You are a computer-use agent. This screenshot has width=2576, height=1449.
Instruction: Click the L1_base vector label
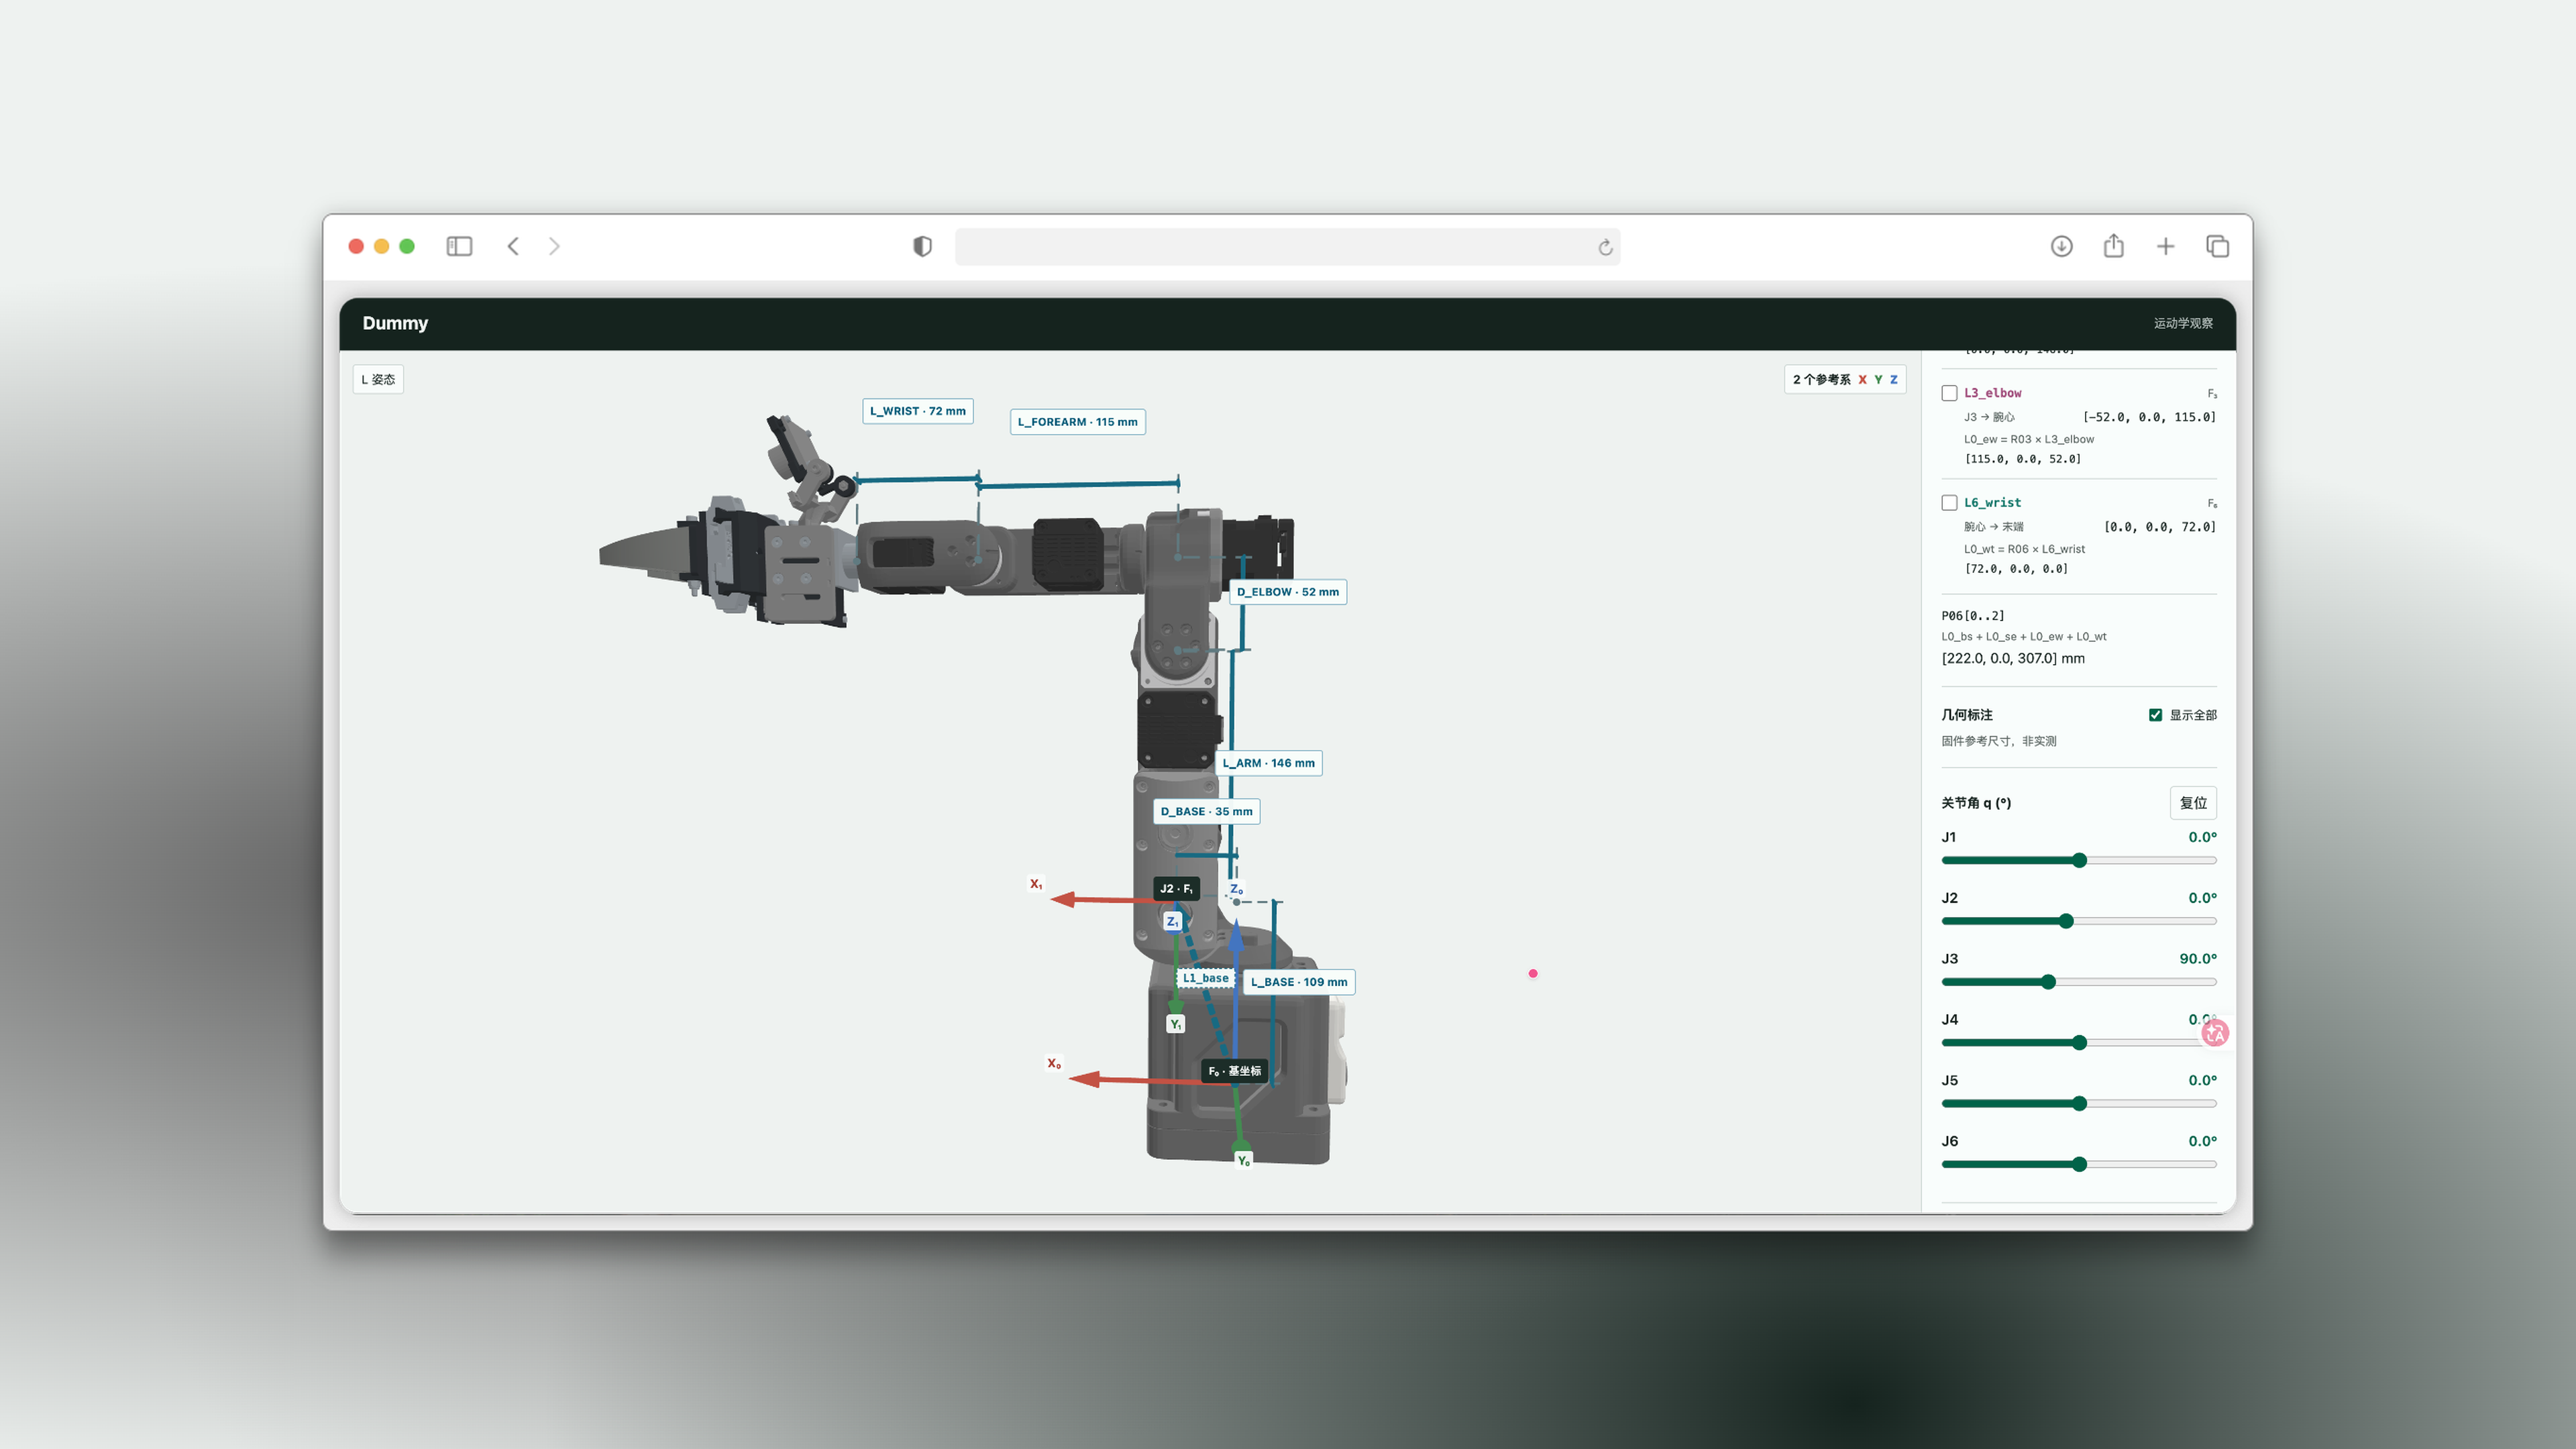(1205, 978)
